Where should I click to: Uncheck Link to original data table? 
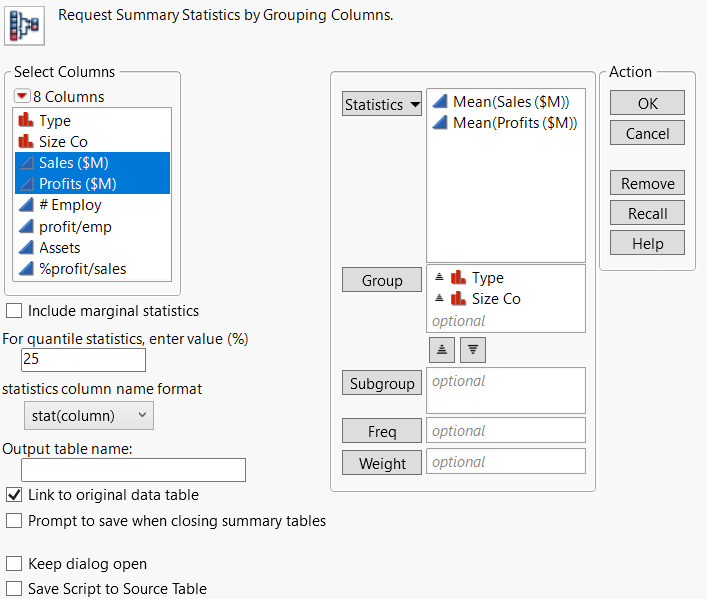pyautogui.click(x=14, y=494)
